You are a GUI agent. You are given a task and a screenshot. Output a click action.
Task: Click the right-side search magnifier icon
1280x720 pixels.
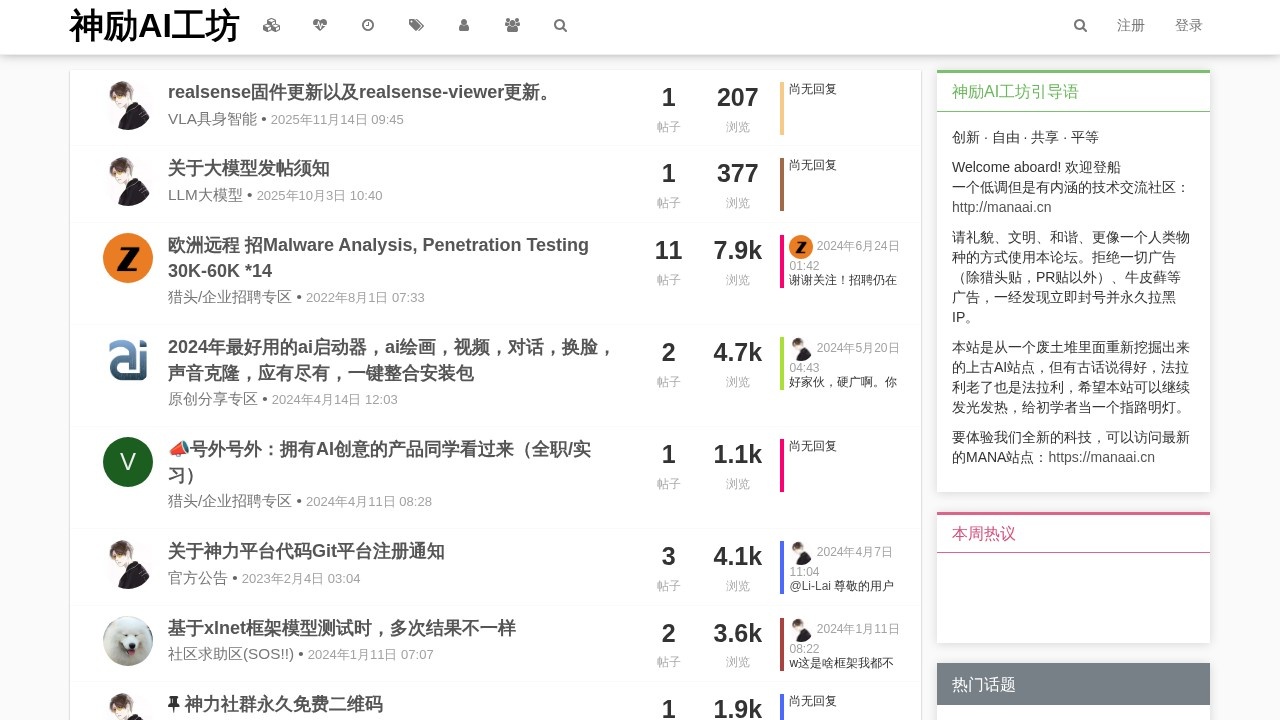coord(1080,25)
